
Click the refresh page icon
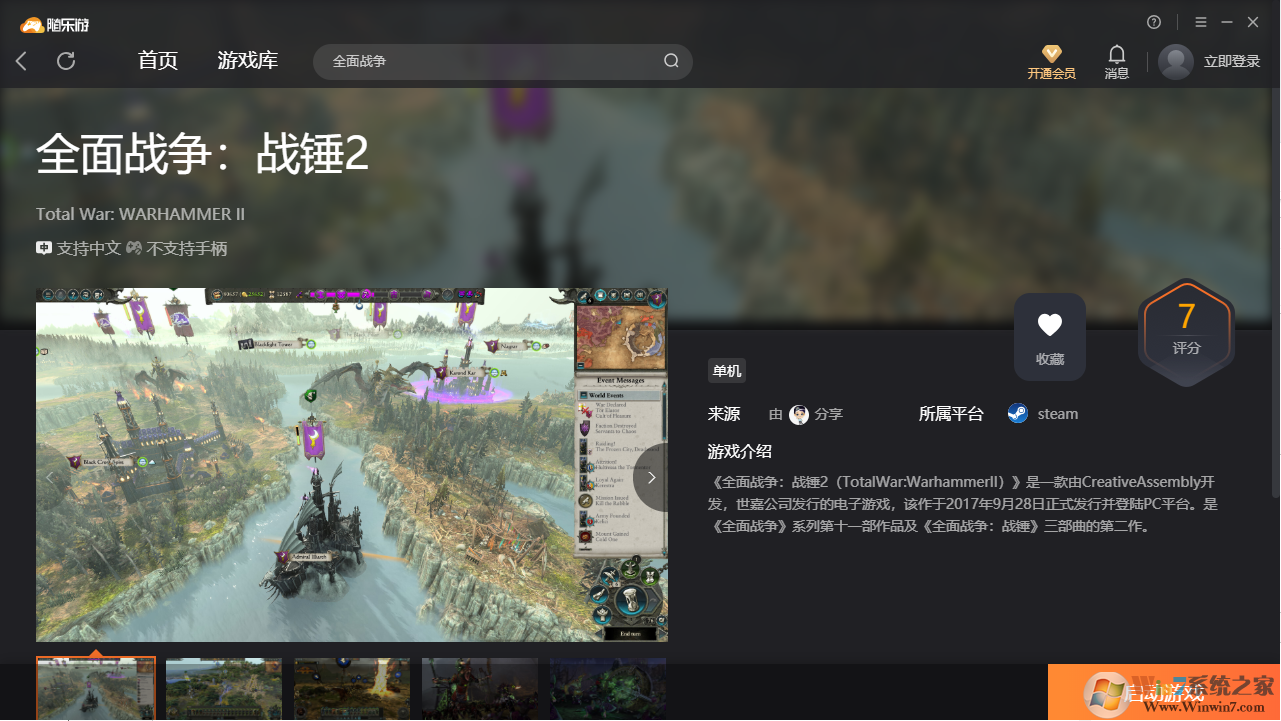click(66, 62)
